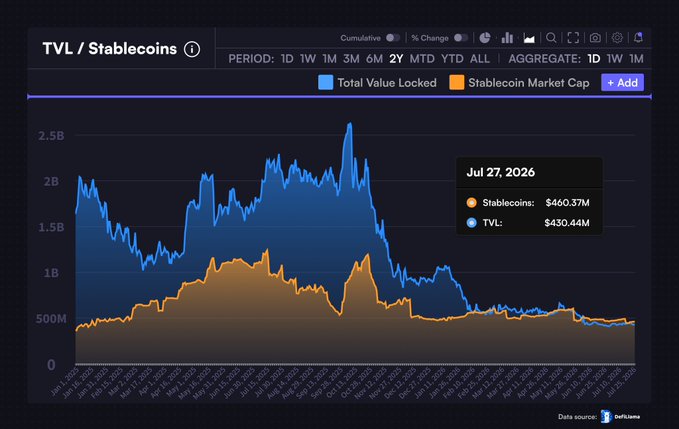This screenshot has width=679, height=429.
Task: Click the 1.5B y-axis label
Action: tap(52, 227)
